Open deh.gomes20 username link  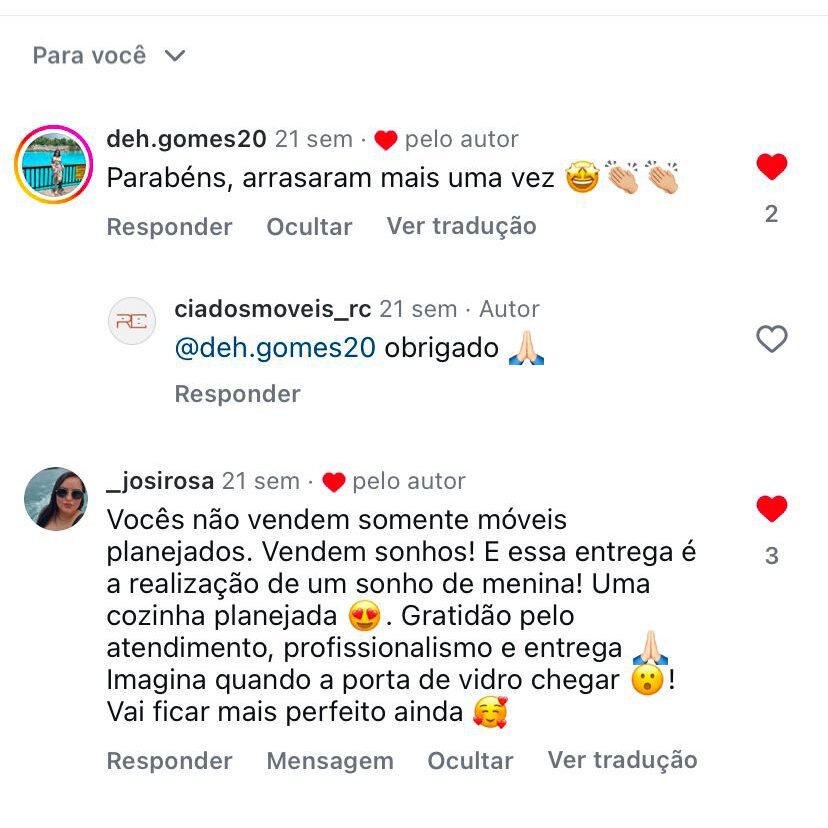186,139
